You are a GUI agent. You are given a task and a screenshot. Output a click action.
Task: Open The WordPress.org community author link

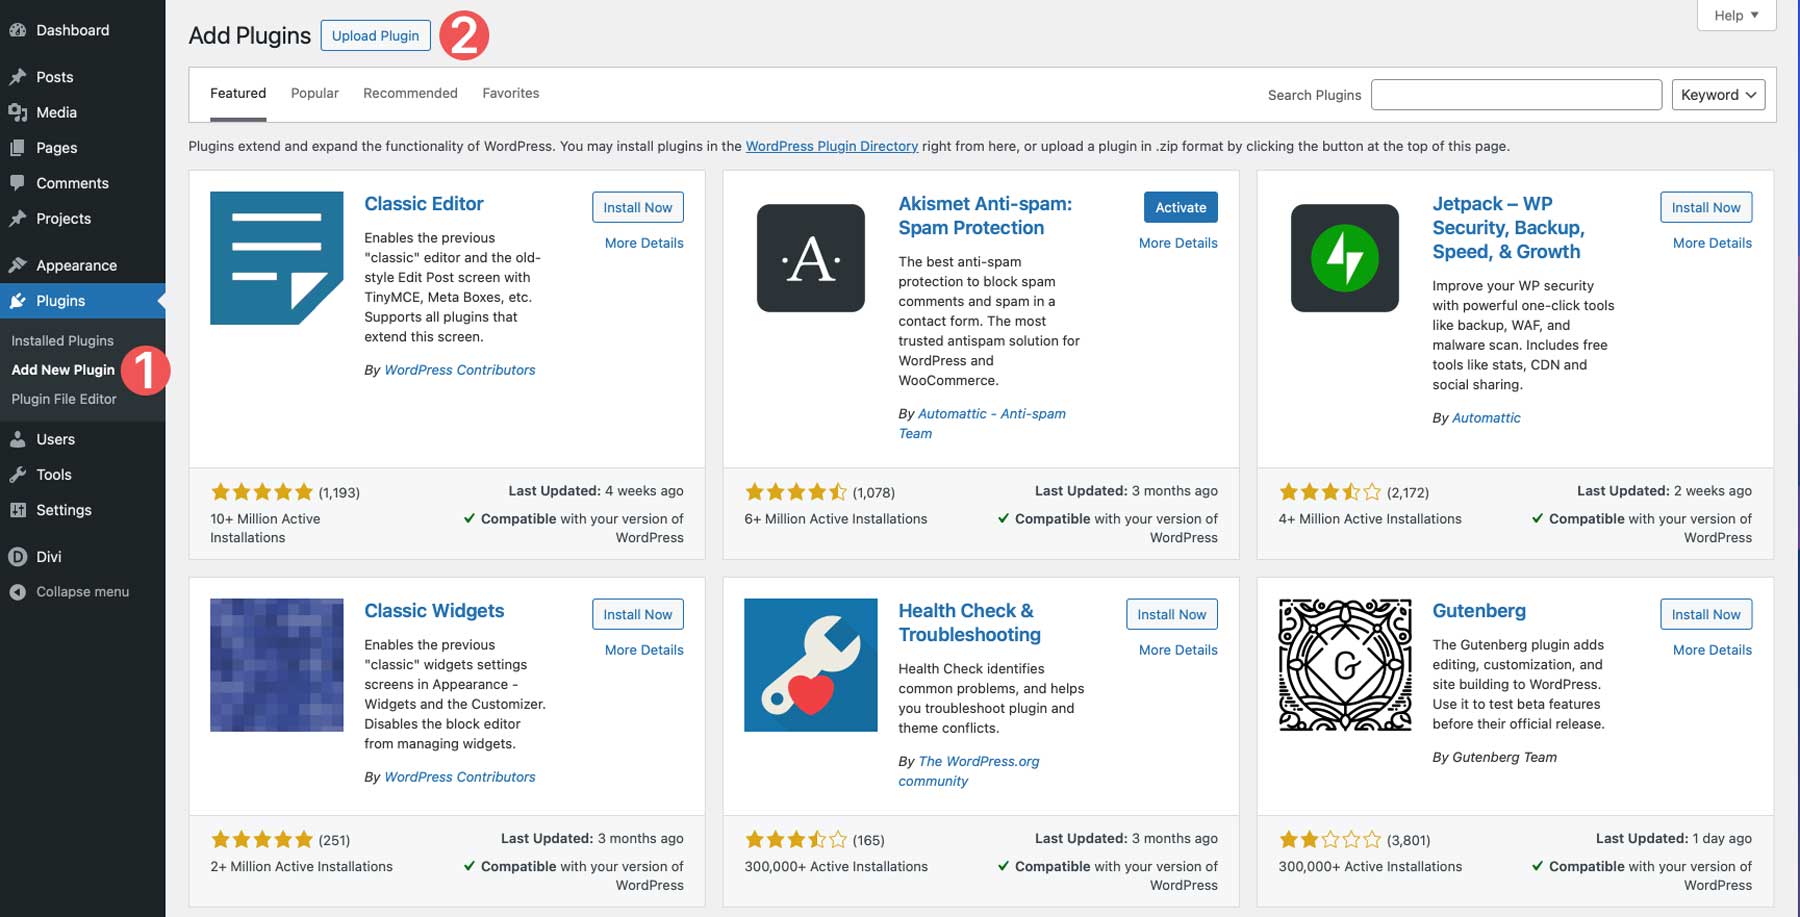pos(969,771)
